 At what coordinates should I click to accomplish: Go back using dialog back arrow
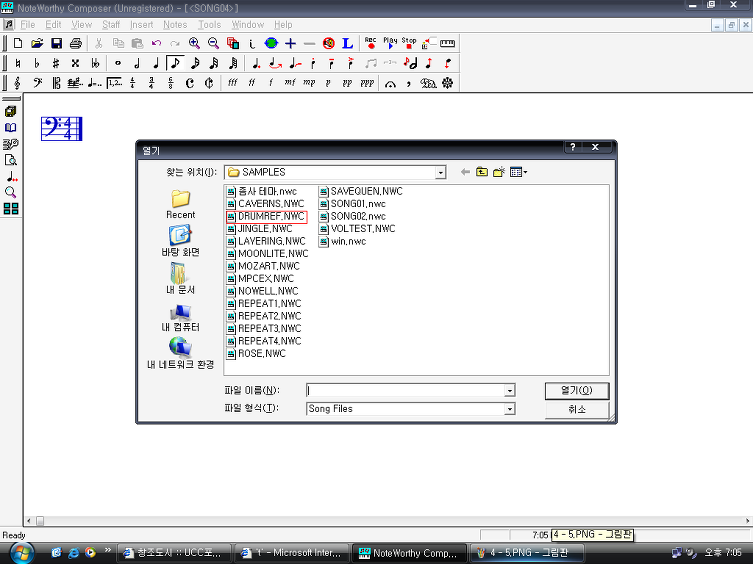coord(465,172)
